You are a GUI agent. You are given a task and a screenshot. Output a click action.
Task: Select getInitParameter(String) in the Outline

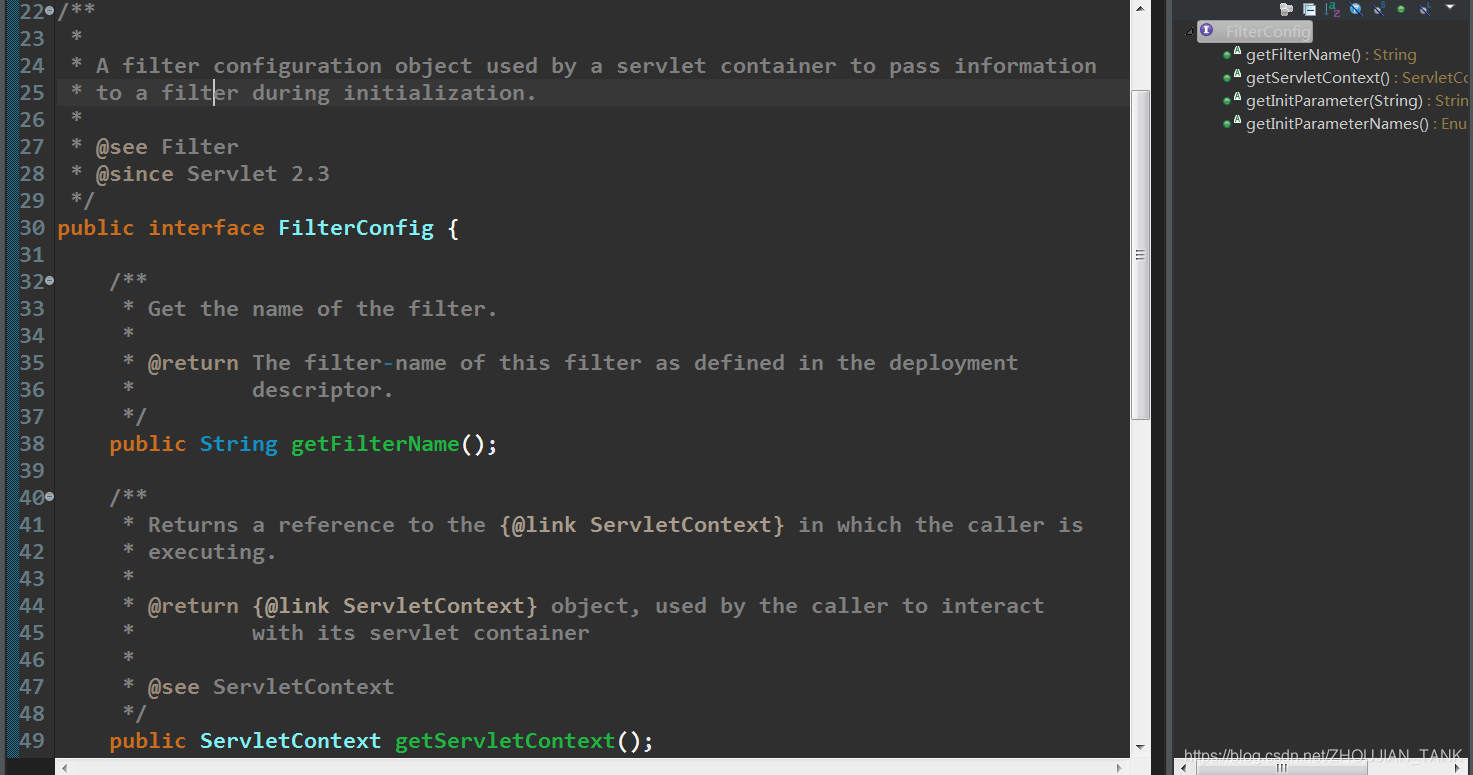click(1345, 101)
